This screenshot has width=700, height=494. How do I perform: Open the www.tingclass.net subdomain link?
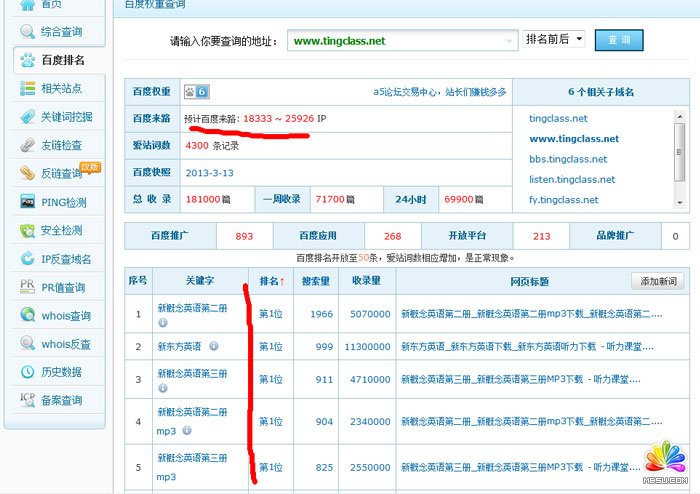pos(574,139)
